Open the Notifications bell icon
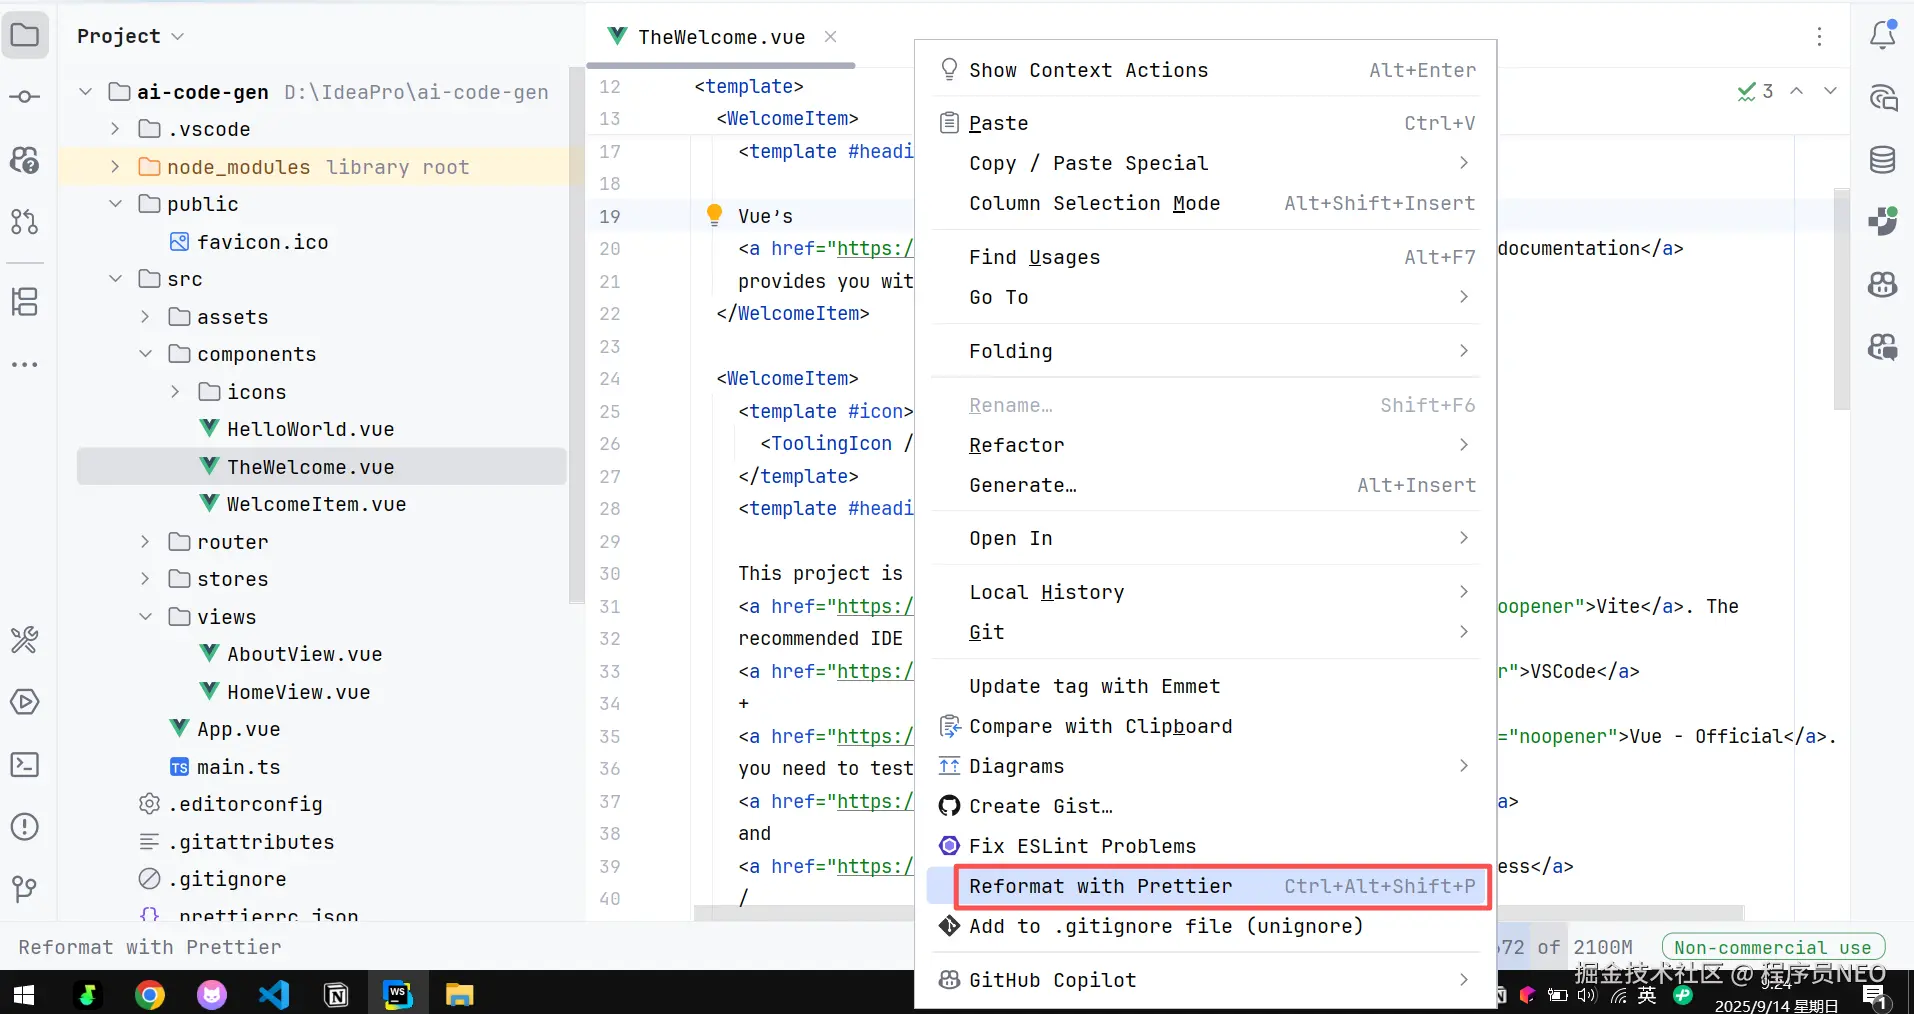The height and width of the screenshot is (1014, 1914). [1883, 35]
